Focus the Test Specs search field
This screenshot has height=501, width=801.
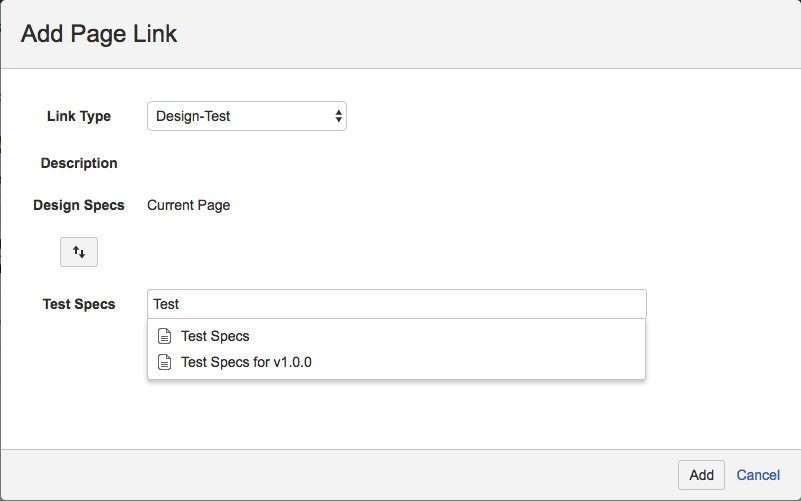tap(396, 304)
